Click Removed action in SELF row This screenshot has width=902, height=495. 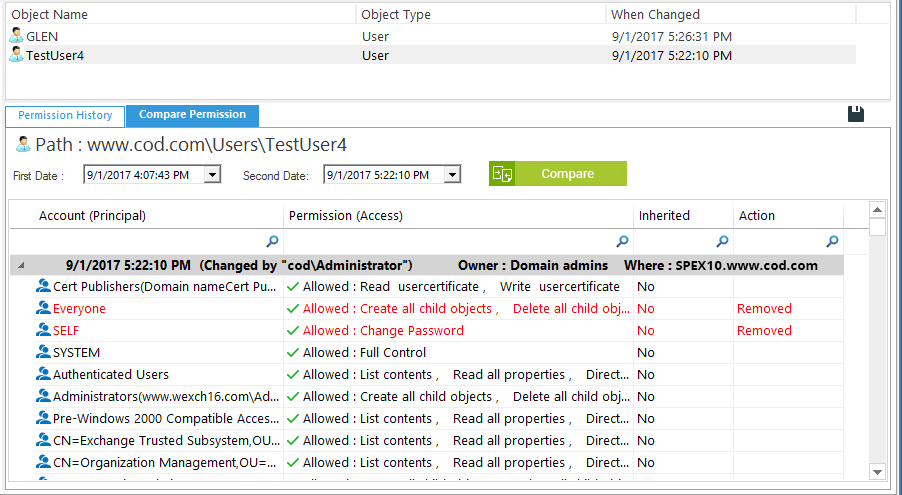pos(764,330)
